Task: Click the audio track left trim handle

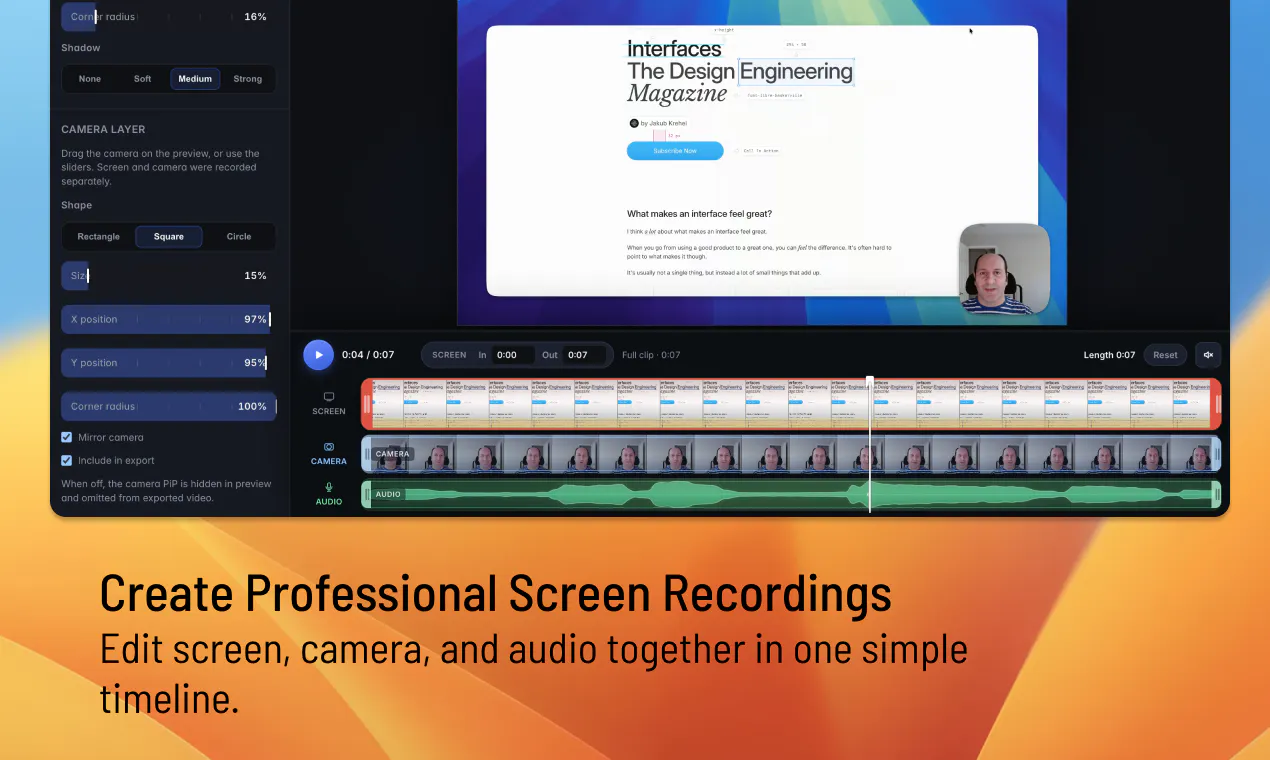Action: coord(367,494)
